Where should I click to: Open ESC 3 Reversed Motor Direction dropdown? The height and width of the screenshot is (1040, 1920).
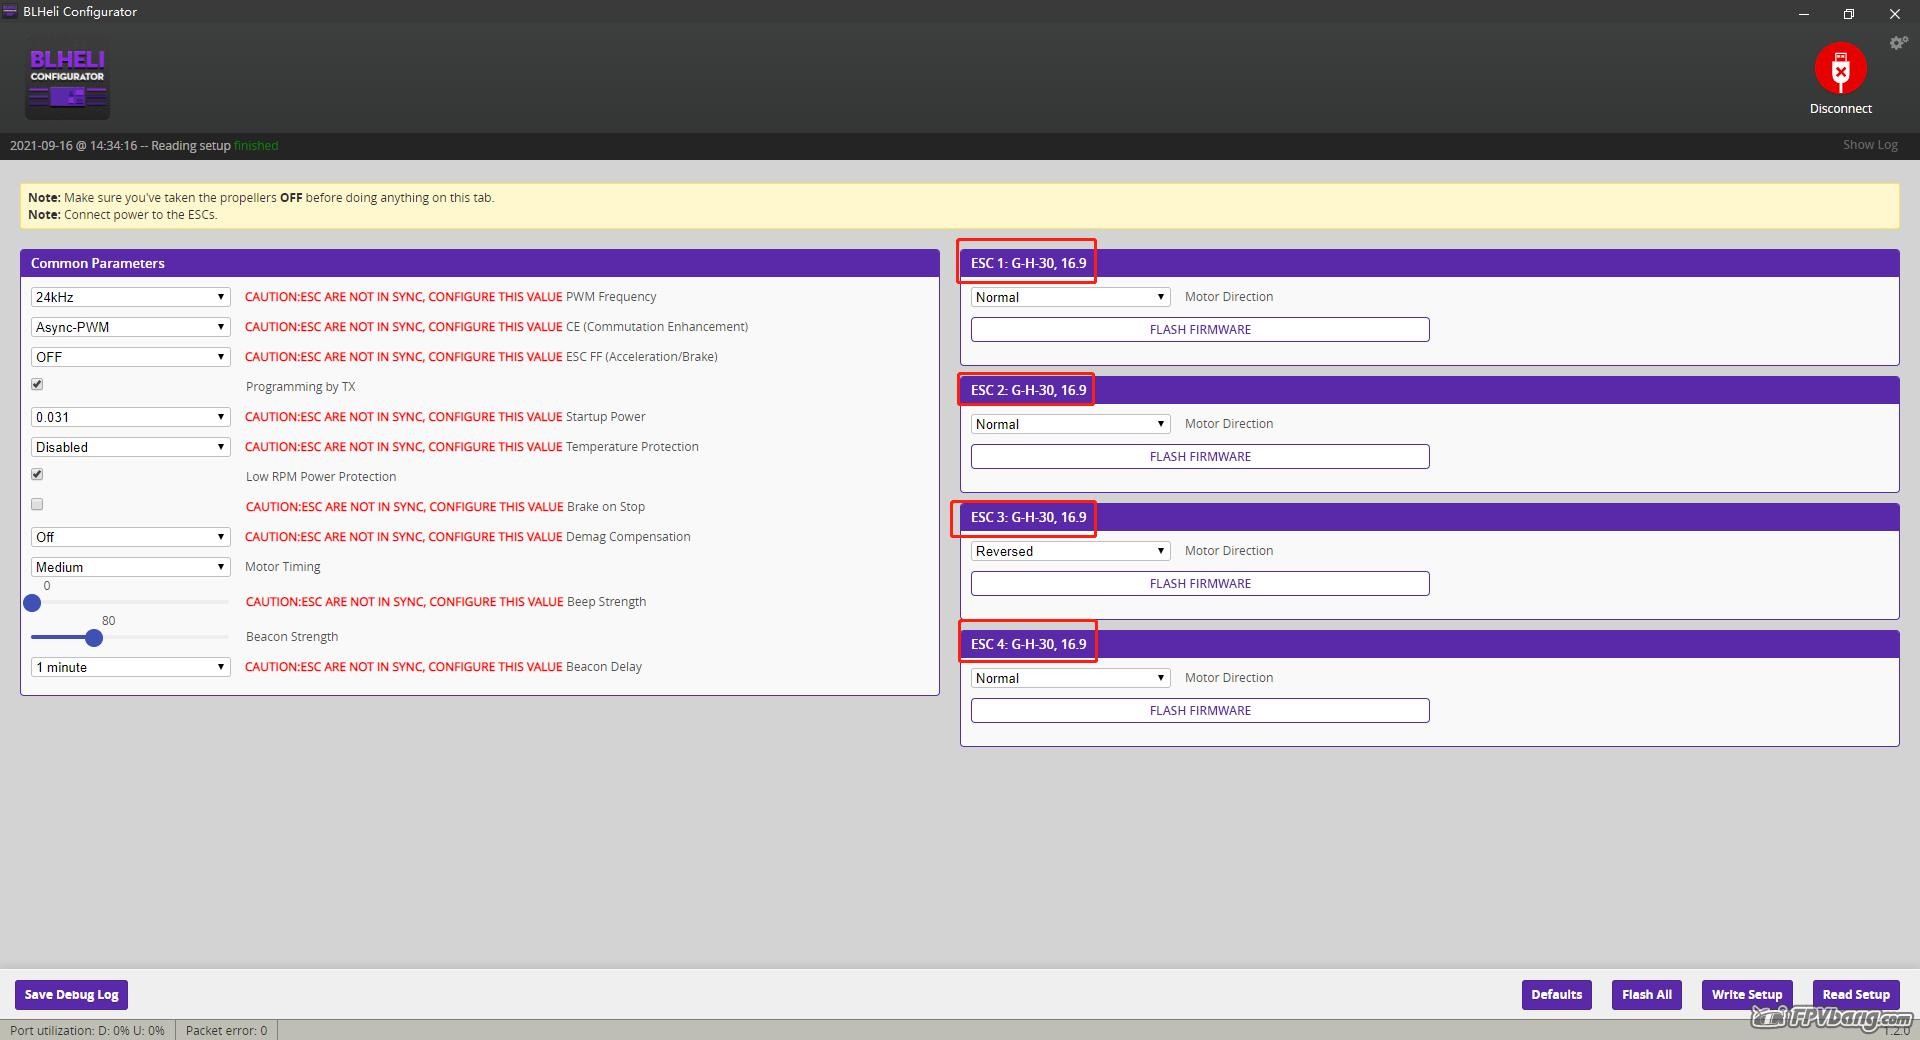[1070, 551]
